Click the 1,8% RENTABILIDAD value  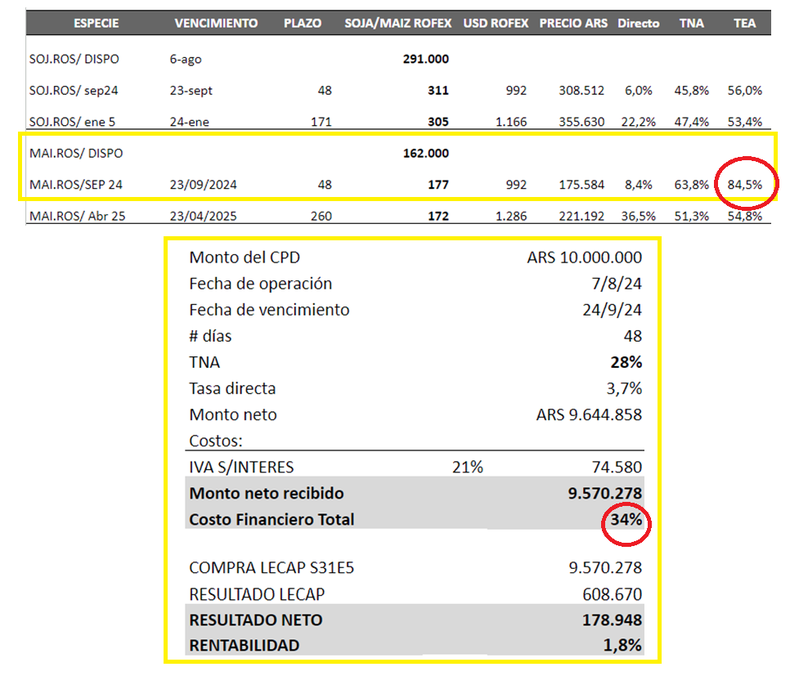click(623, 645)
